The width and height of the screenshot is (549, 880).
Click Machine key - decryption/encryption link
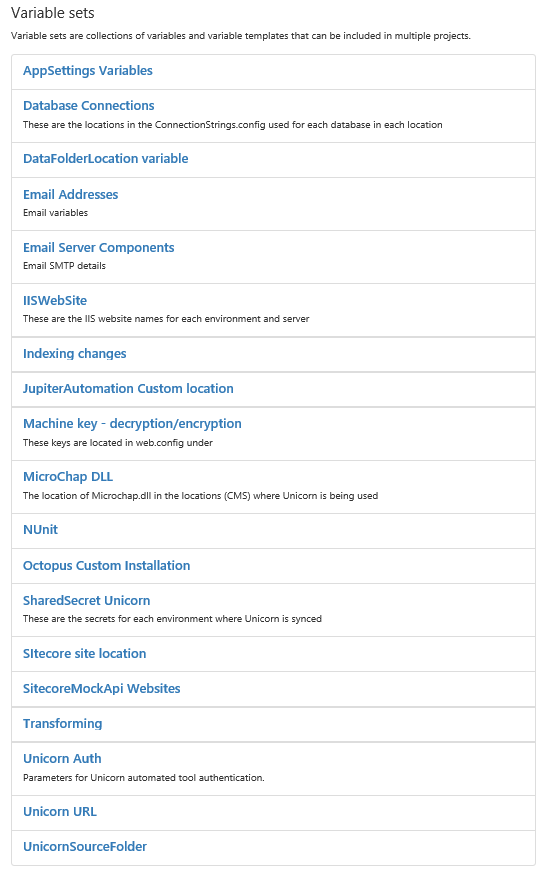tap(132, 424)
